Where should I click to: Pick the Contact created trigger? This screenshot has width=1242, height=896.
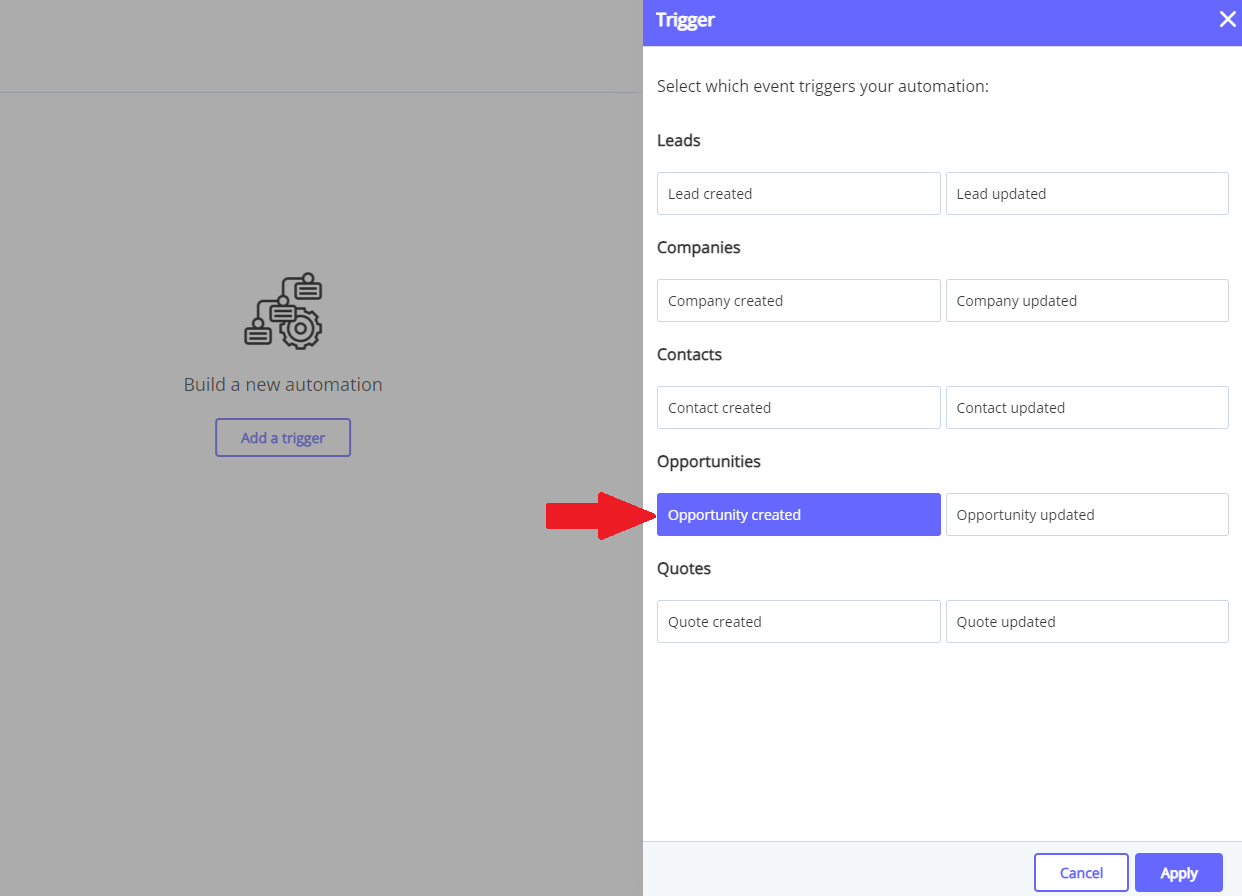tap(798, 407)
